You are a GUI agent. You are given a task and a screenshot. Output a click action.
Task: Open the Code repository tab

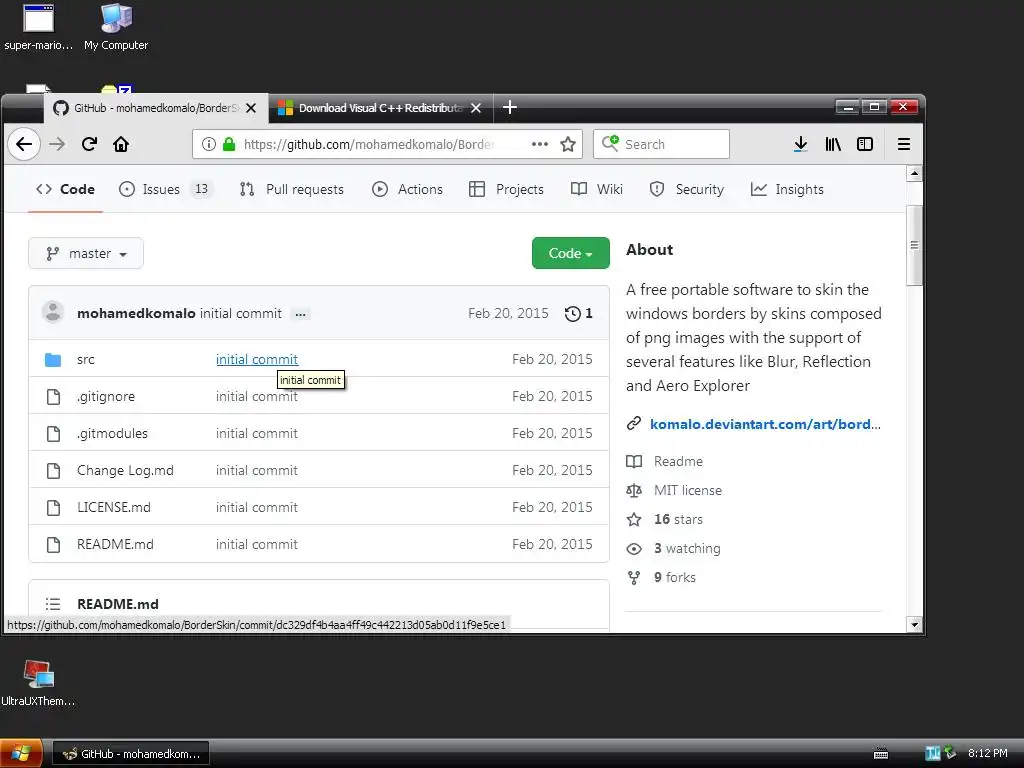[x=65, y=189]
